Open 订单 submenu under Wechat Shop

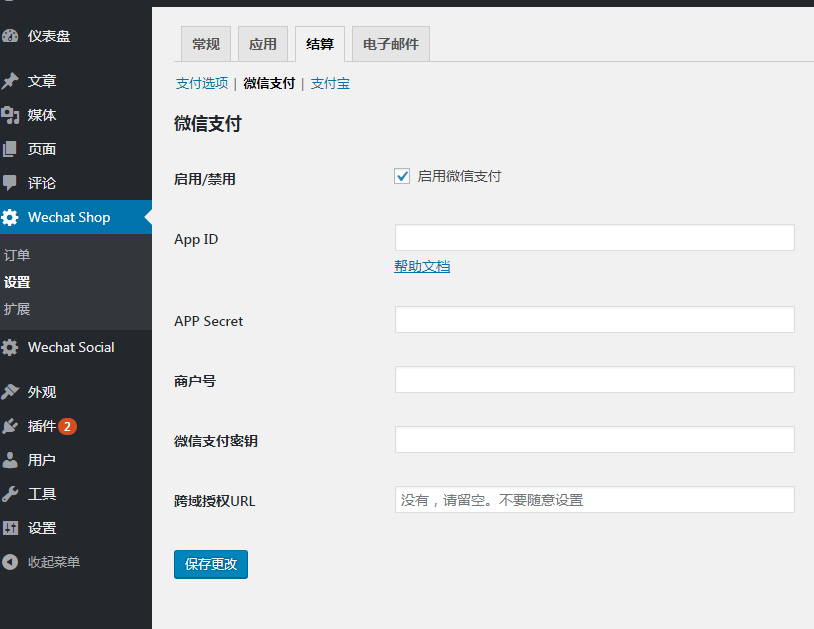(x=17, y=255)
